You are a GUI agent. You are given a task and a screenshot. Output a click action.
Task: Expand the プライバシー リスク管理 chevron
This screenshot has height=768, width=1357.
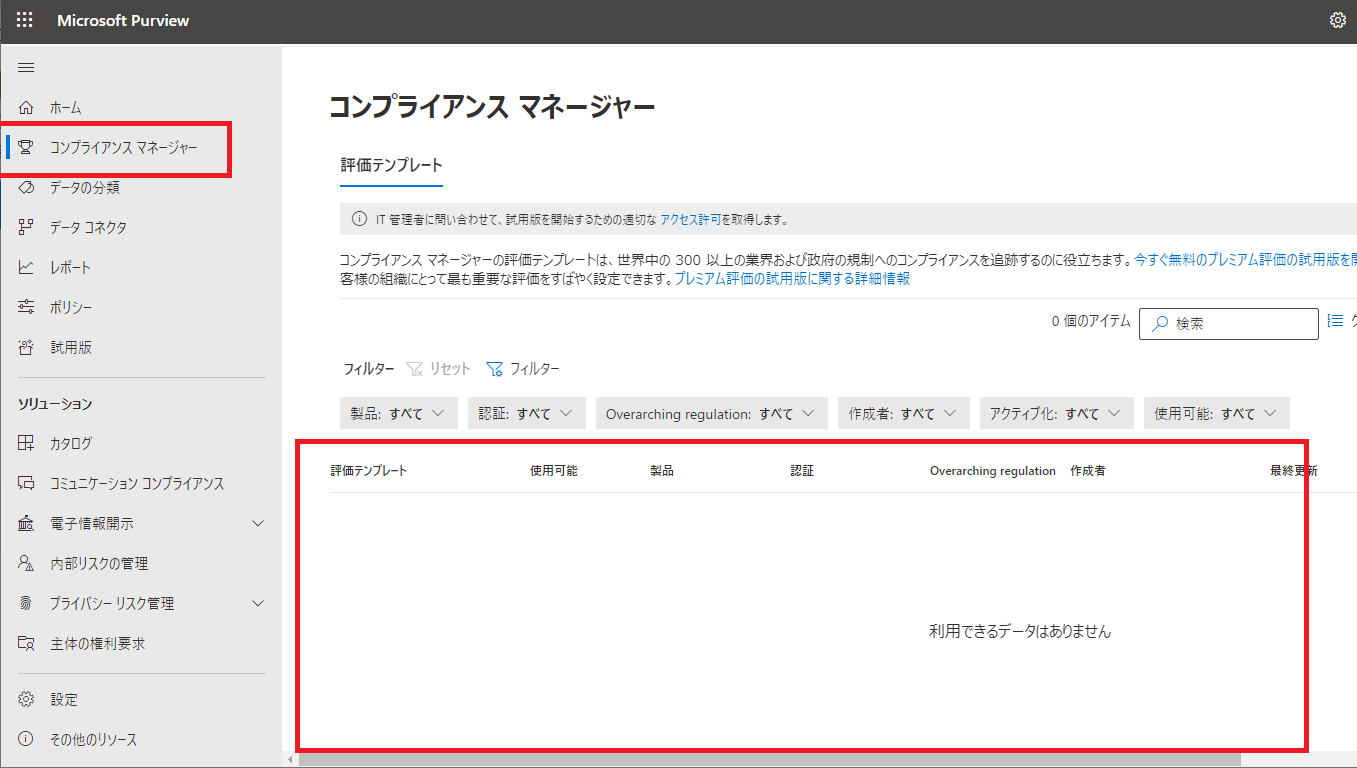pyautogui.click(x=258, y=603)
